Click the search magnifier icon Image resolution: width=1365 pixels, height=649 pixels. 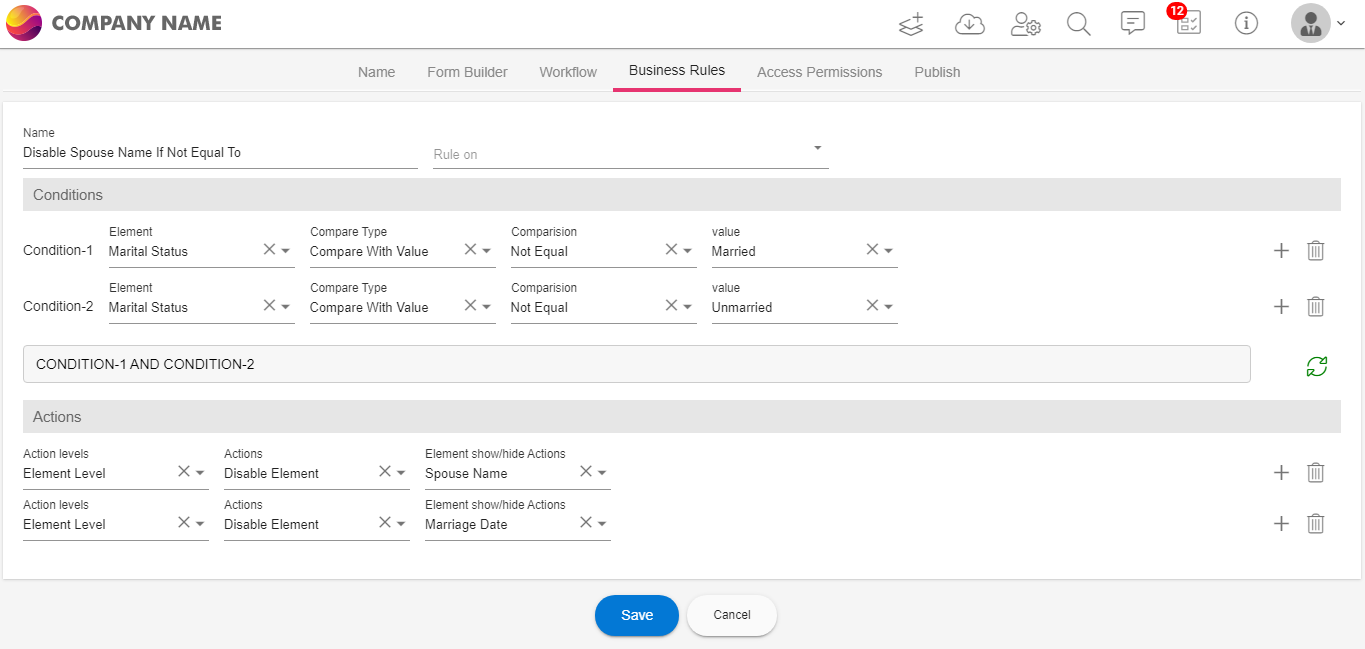pyautogui.click(x=1078, y=24)
